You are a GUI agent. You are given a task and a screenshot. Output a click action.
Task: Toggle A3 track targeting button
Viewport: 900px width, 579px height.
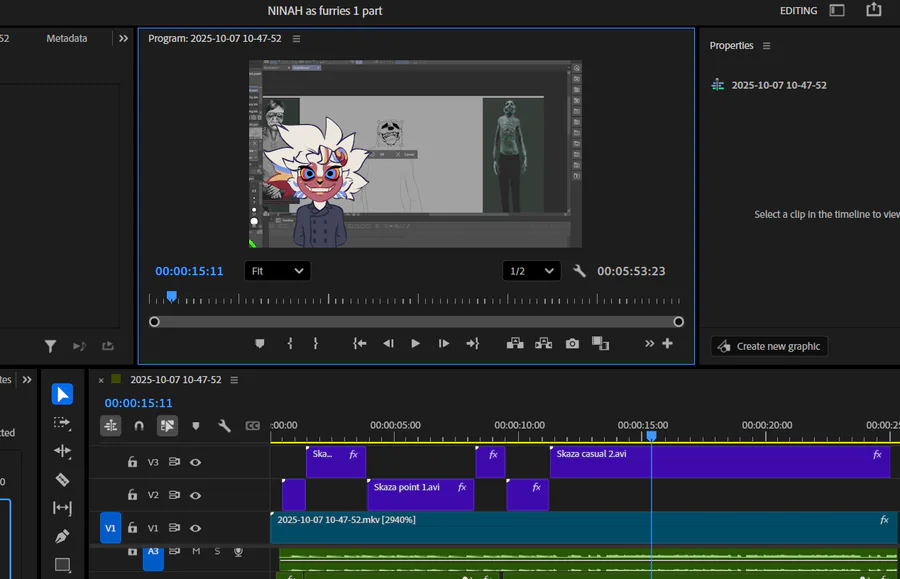coord(153,557)
